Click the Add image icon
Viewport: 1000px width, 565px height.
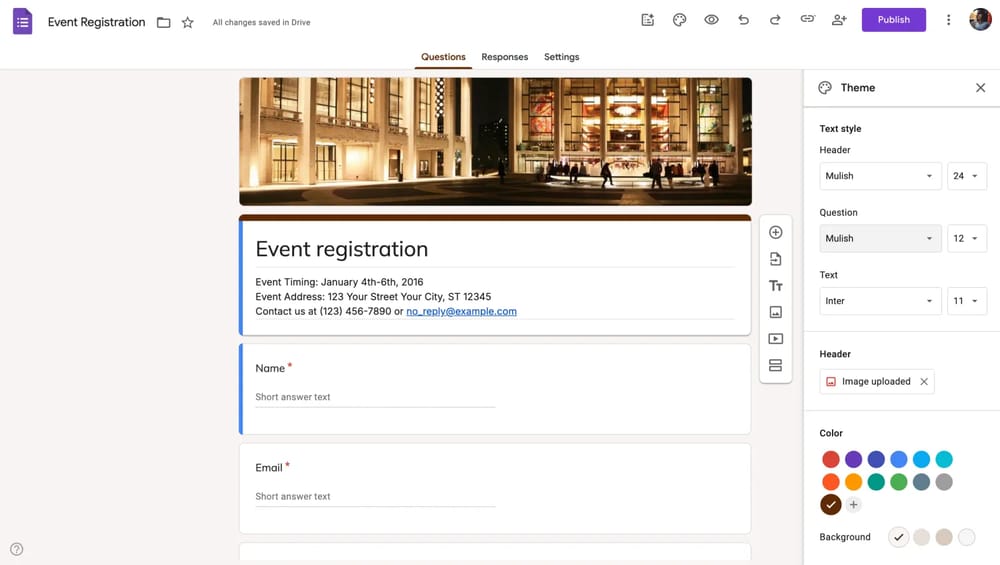[x=775, y=312]
